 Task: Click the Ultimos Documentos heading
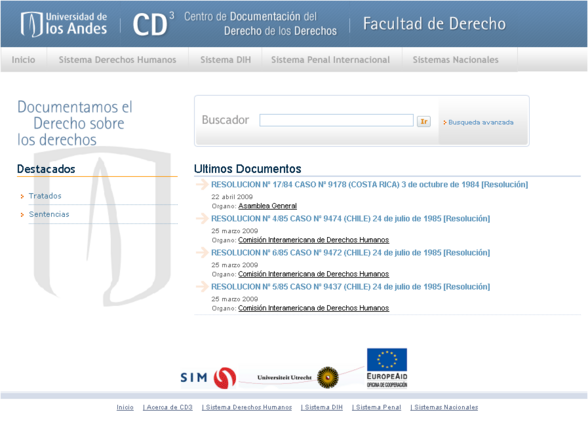pyautogui.click(x=248, y=169)
